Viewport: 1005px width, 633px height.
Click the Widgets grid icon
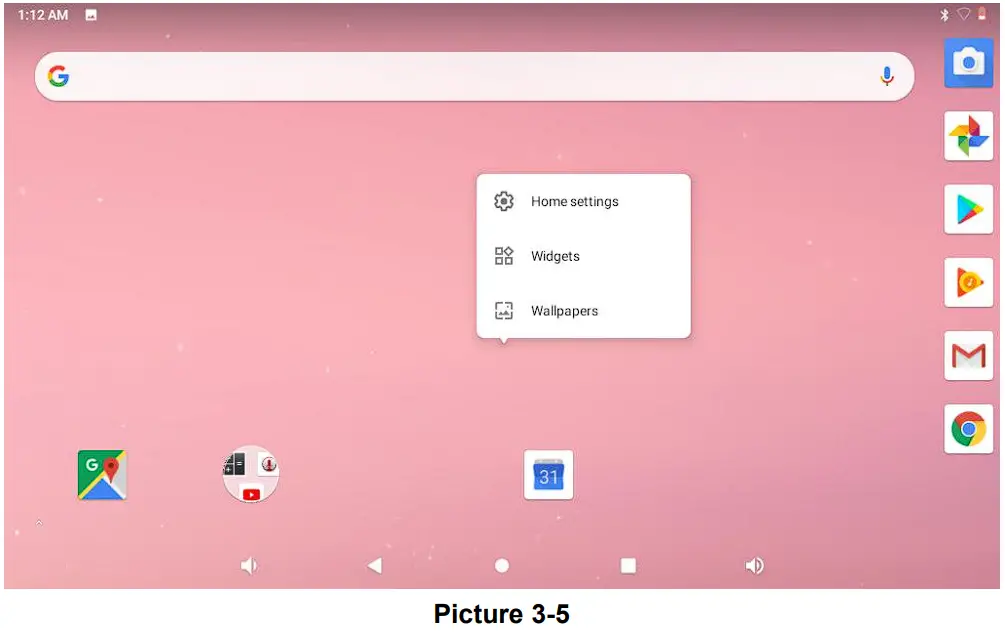[504, 256]
